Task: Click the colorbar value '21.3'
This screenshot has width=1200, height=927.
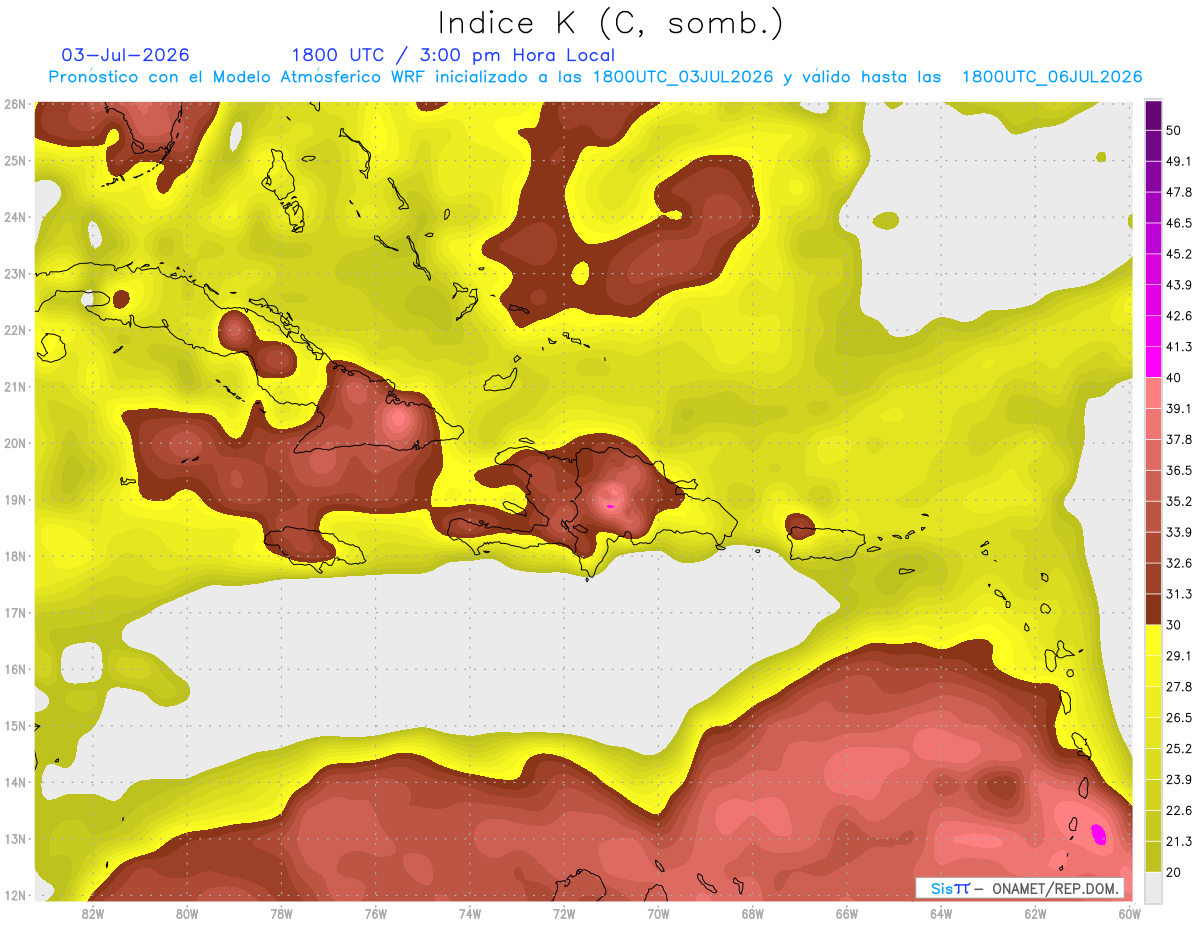Action: [1178, 842]
